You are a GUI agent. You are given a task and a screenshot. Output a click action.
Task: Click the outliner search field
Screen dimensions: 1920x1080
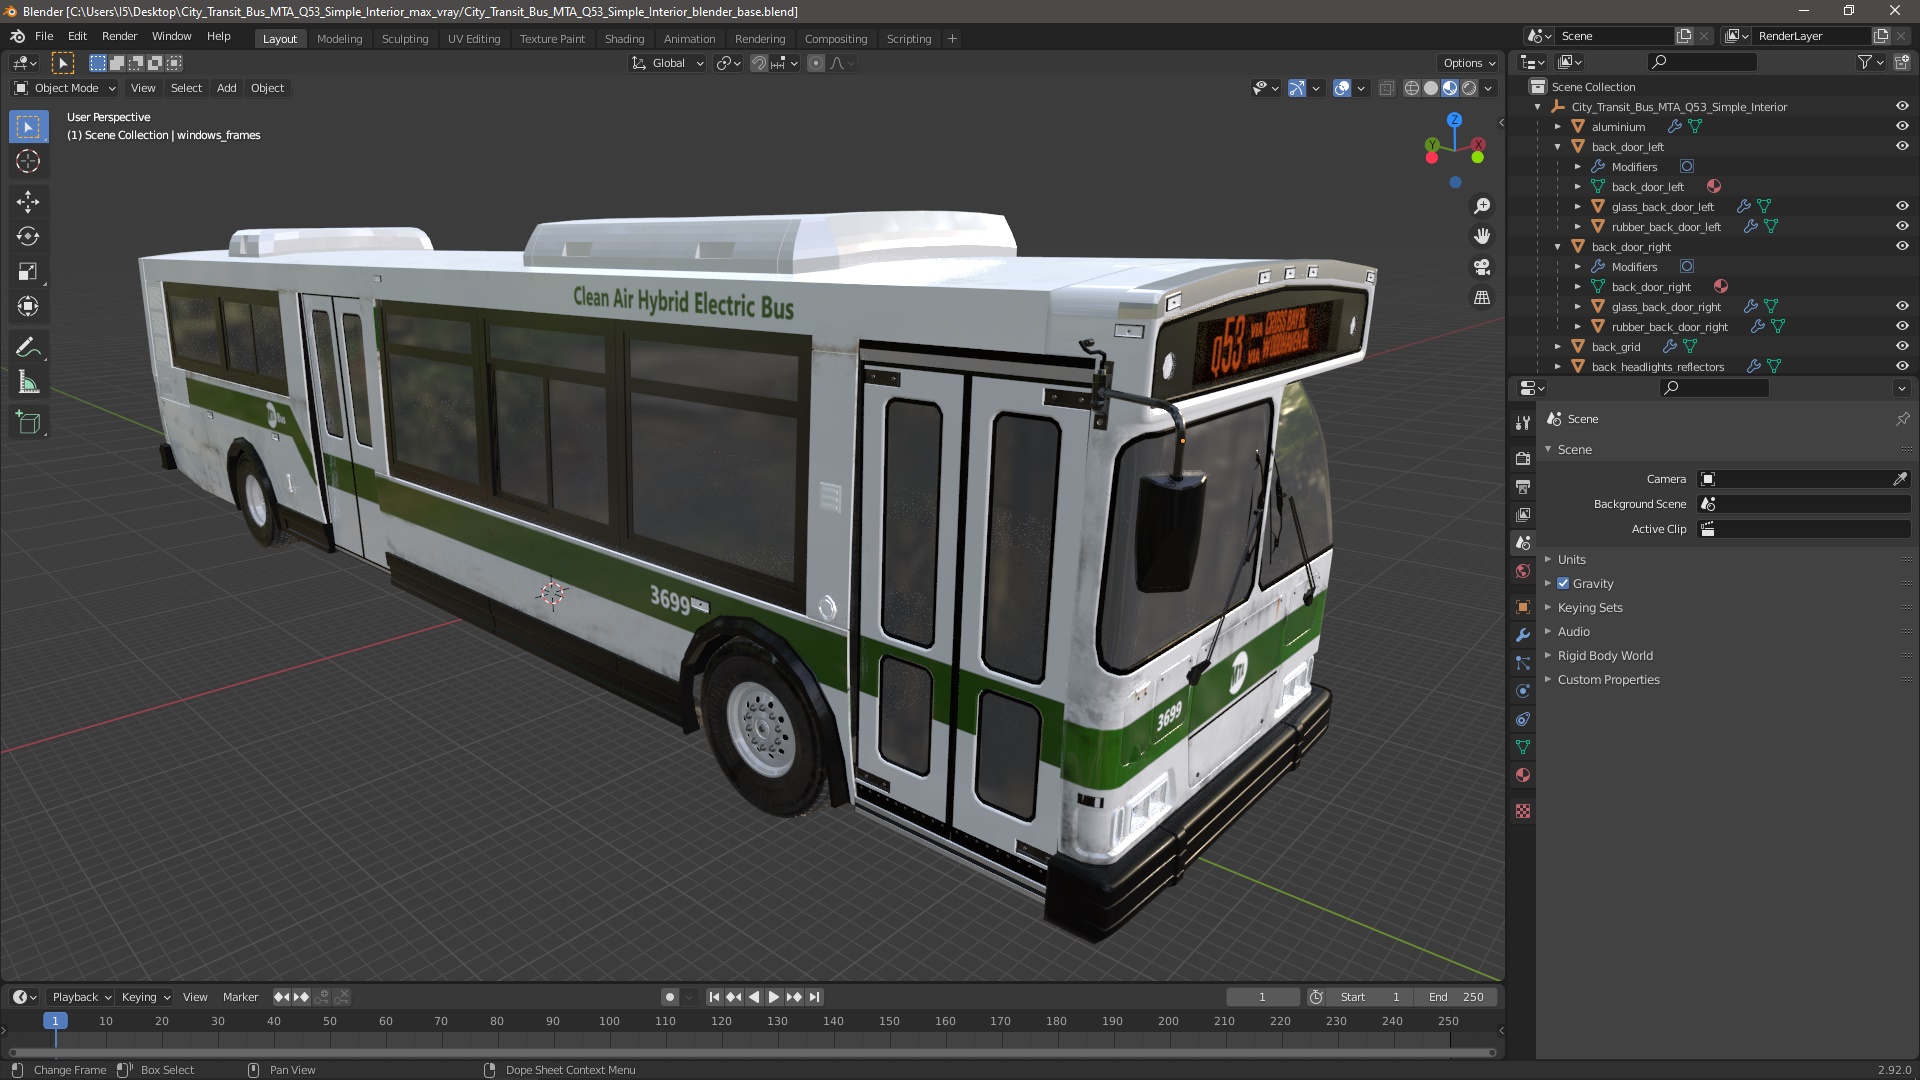[1702, 62]
